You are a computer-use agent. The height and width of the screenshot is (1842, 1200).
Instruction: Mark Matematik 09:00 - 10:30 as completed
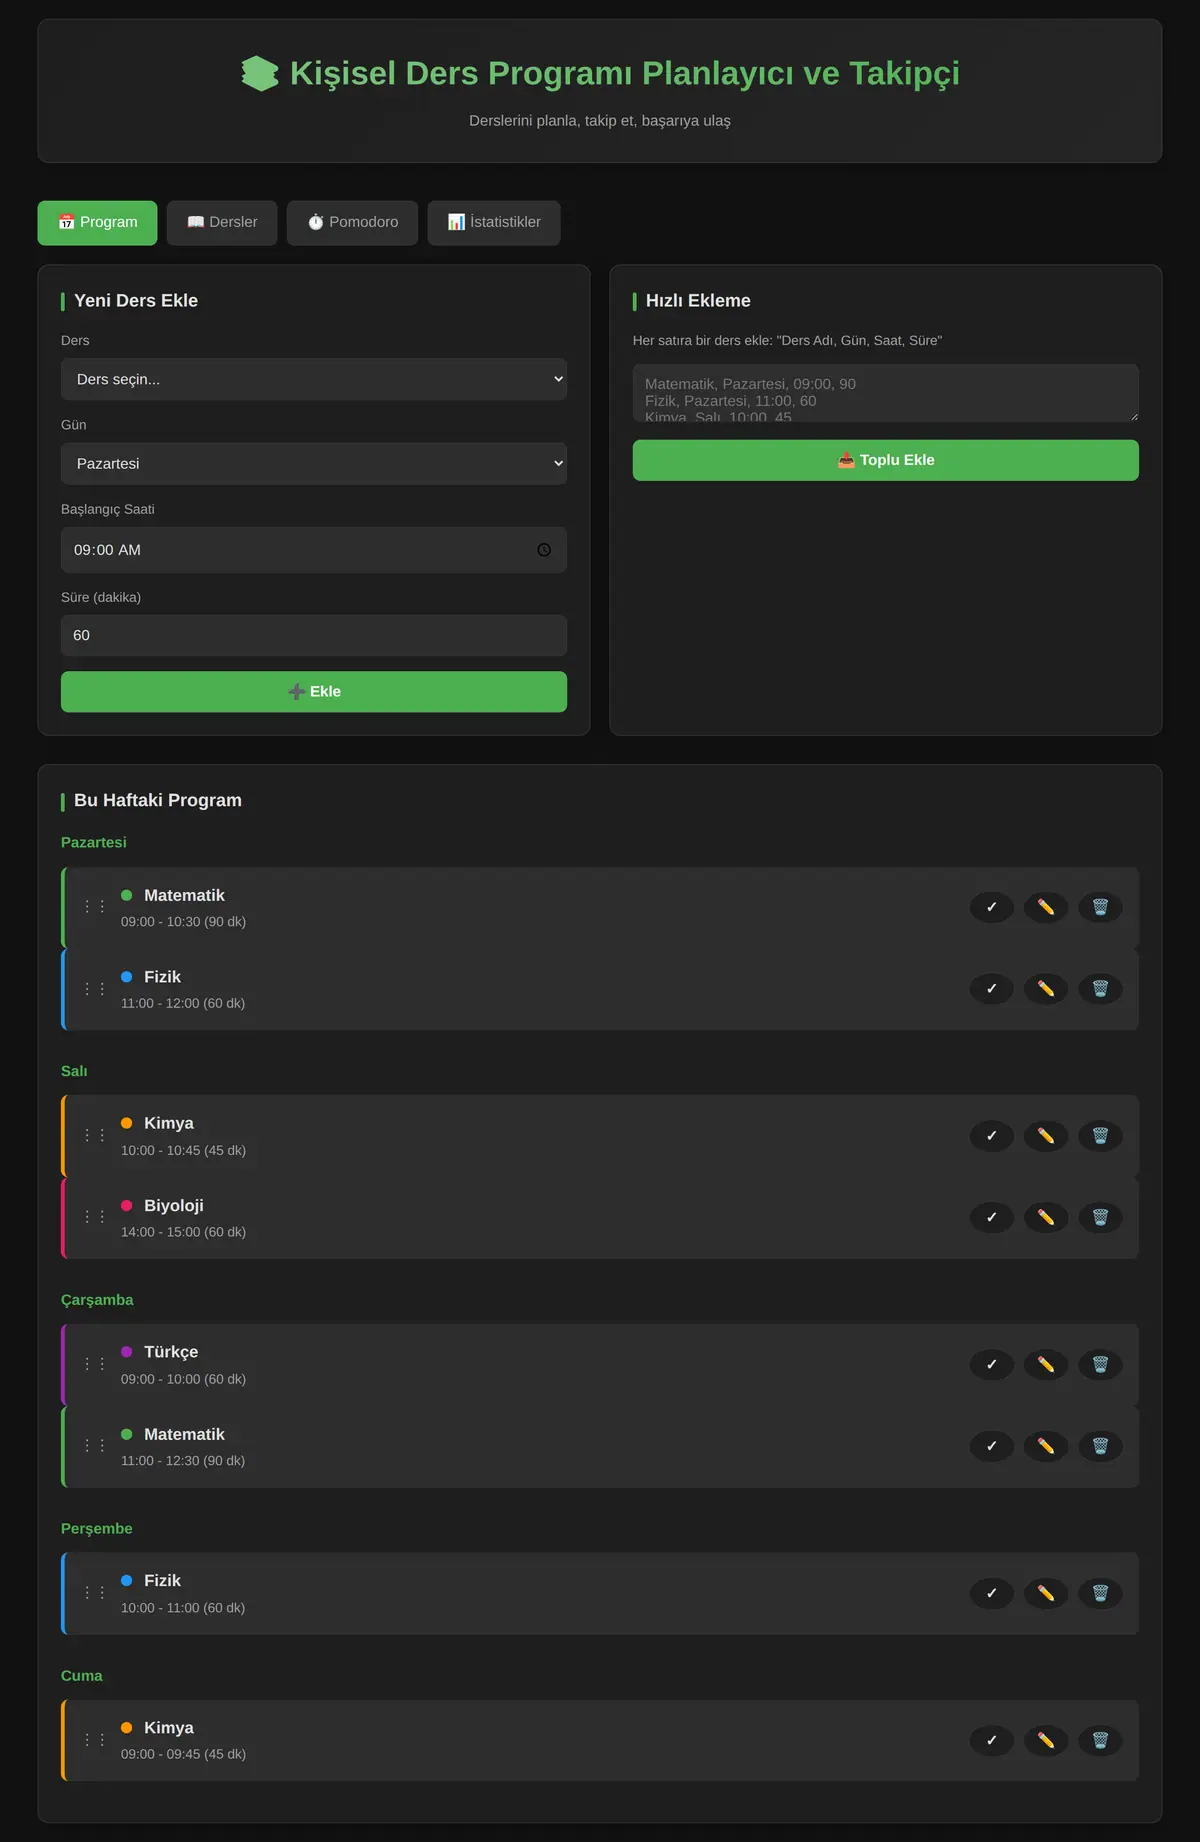(x=992, y=907)
